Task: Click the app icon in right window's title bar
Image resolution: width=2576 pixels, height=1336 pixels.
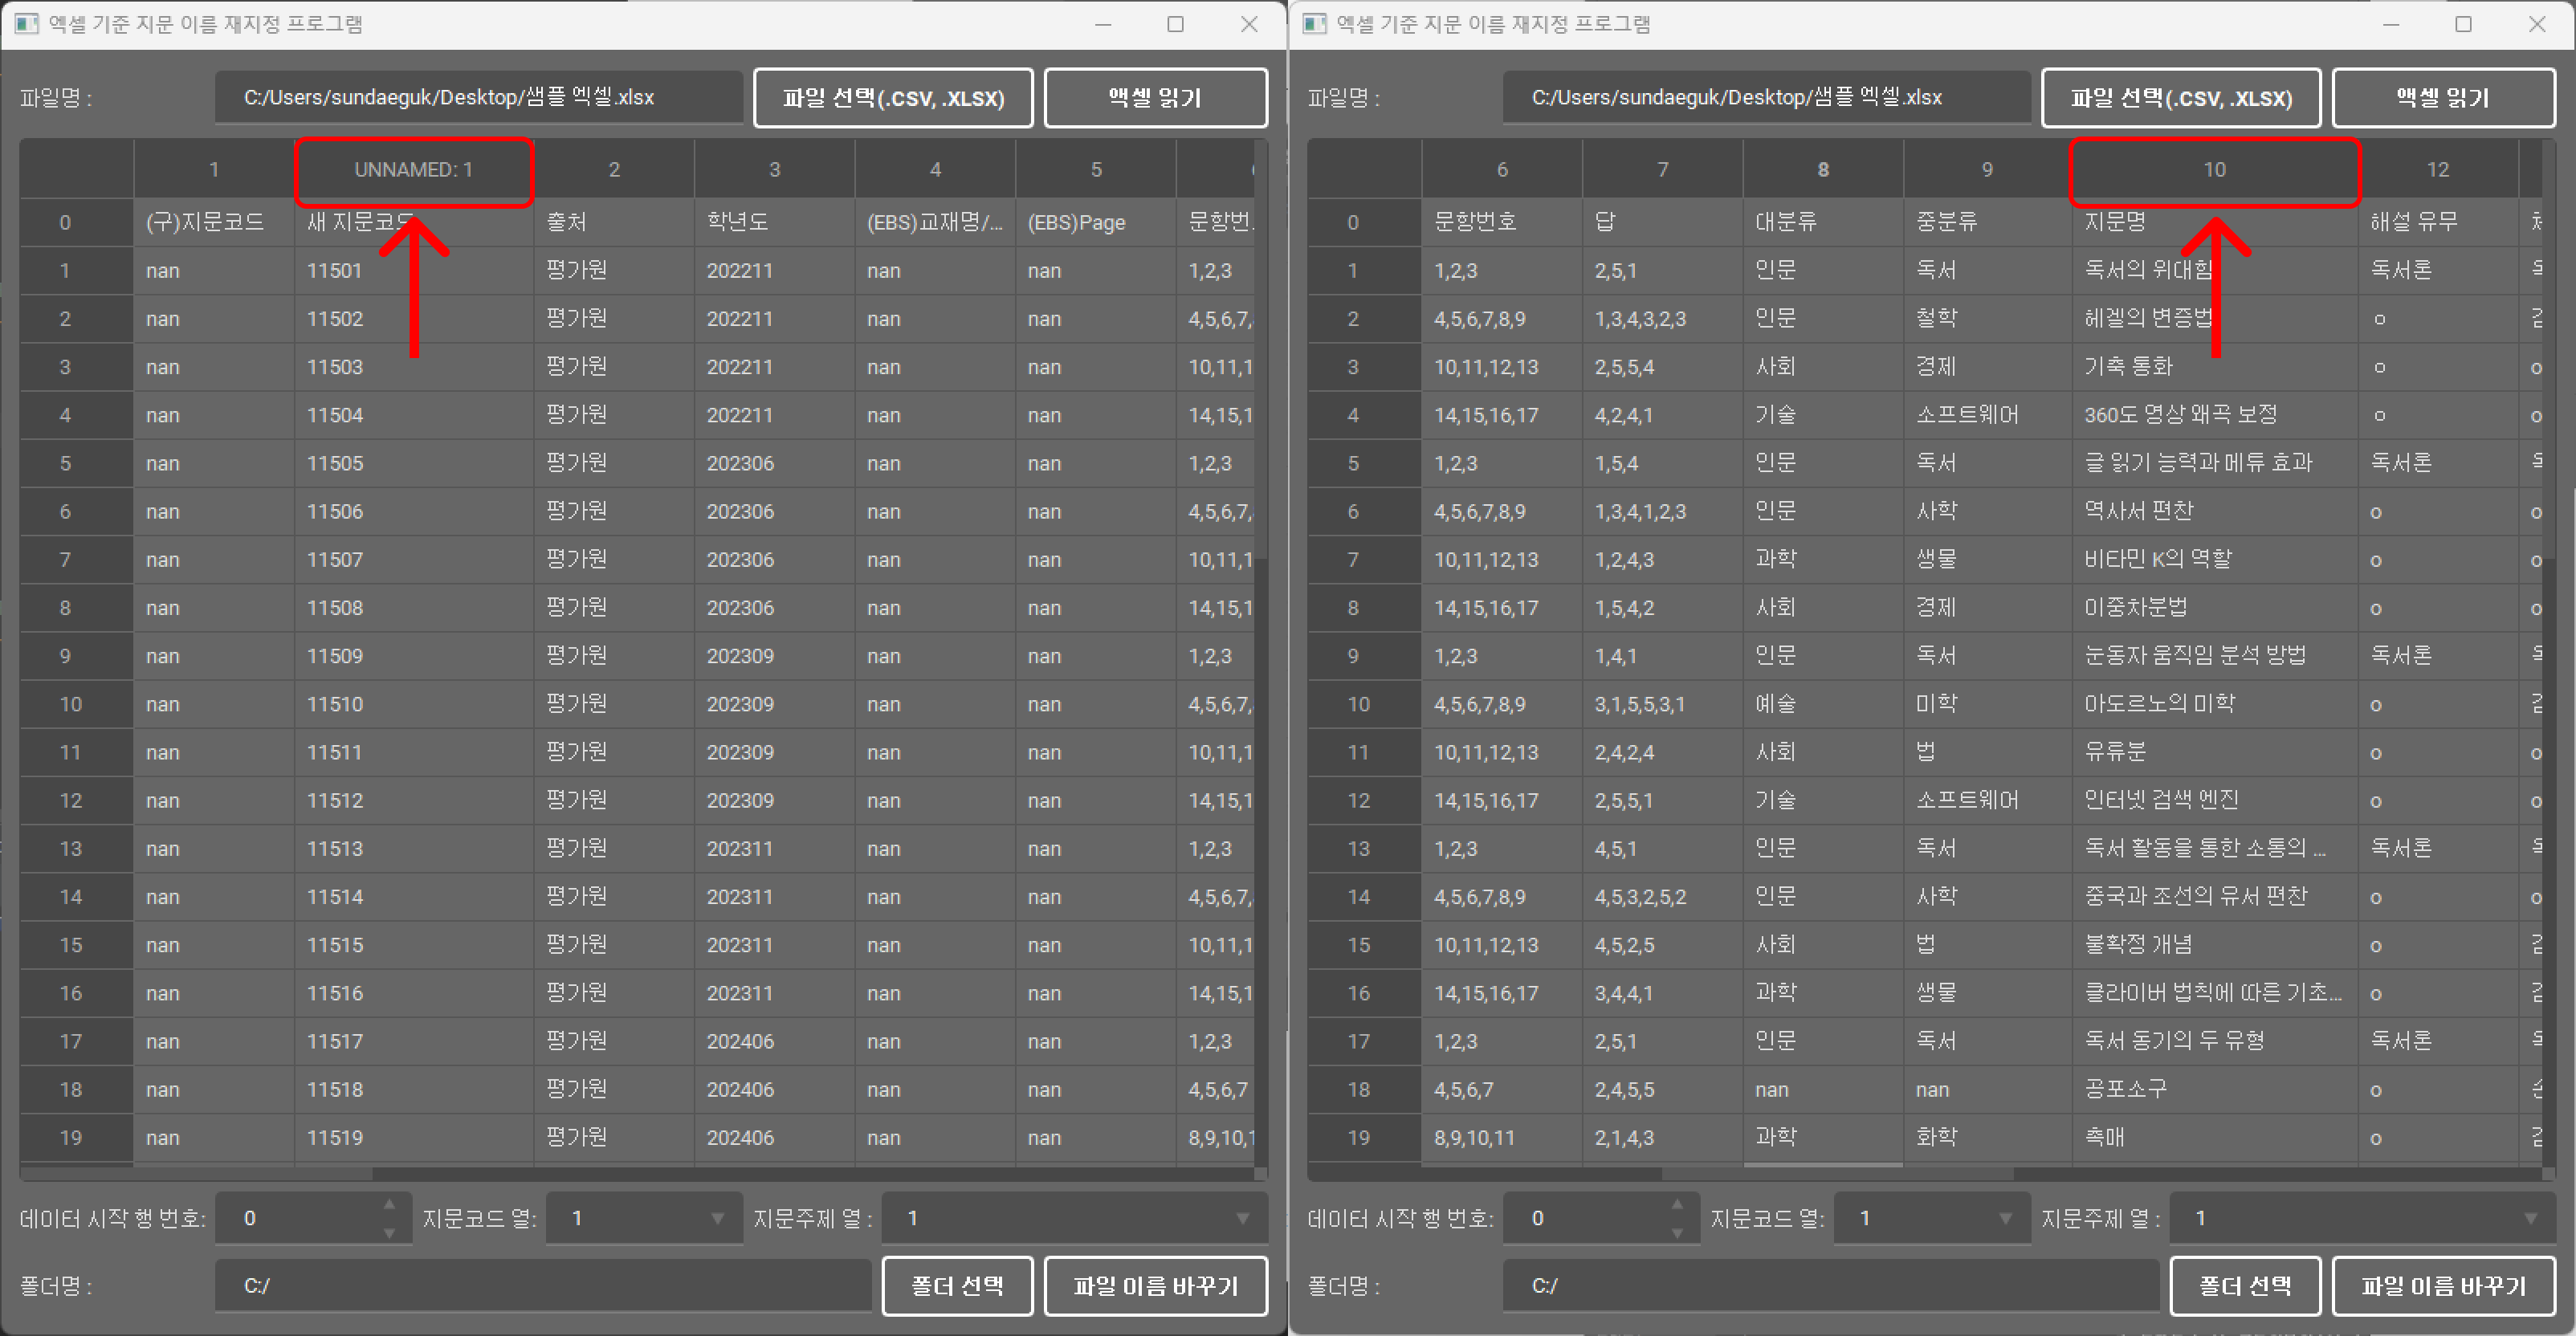Action: tap(1315, 24)
